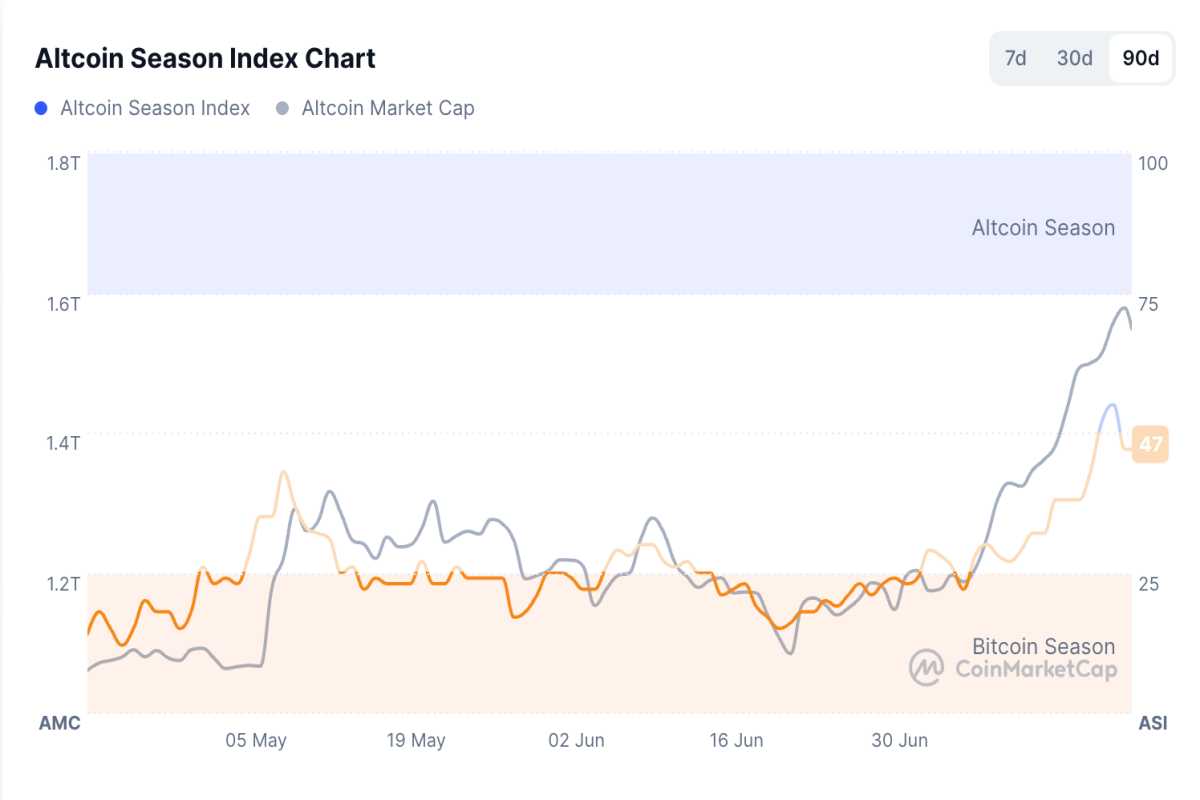Click the ASI axis label icon

pos(1152,722)
